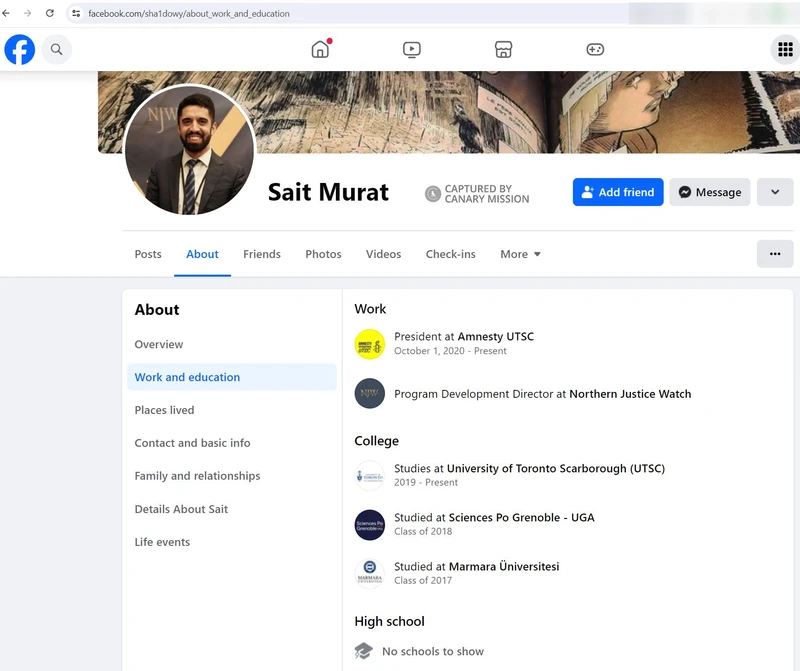
Task: Open the Marketplace storefront icon
Action: pos(504,49)
